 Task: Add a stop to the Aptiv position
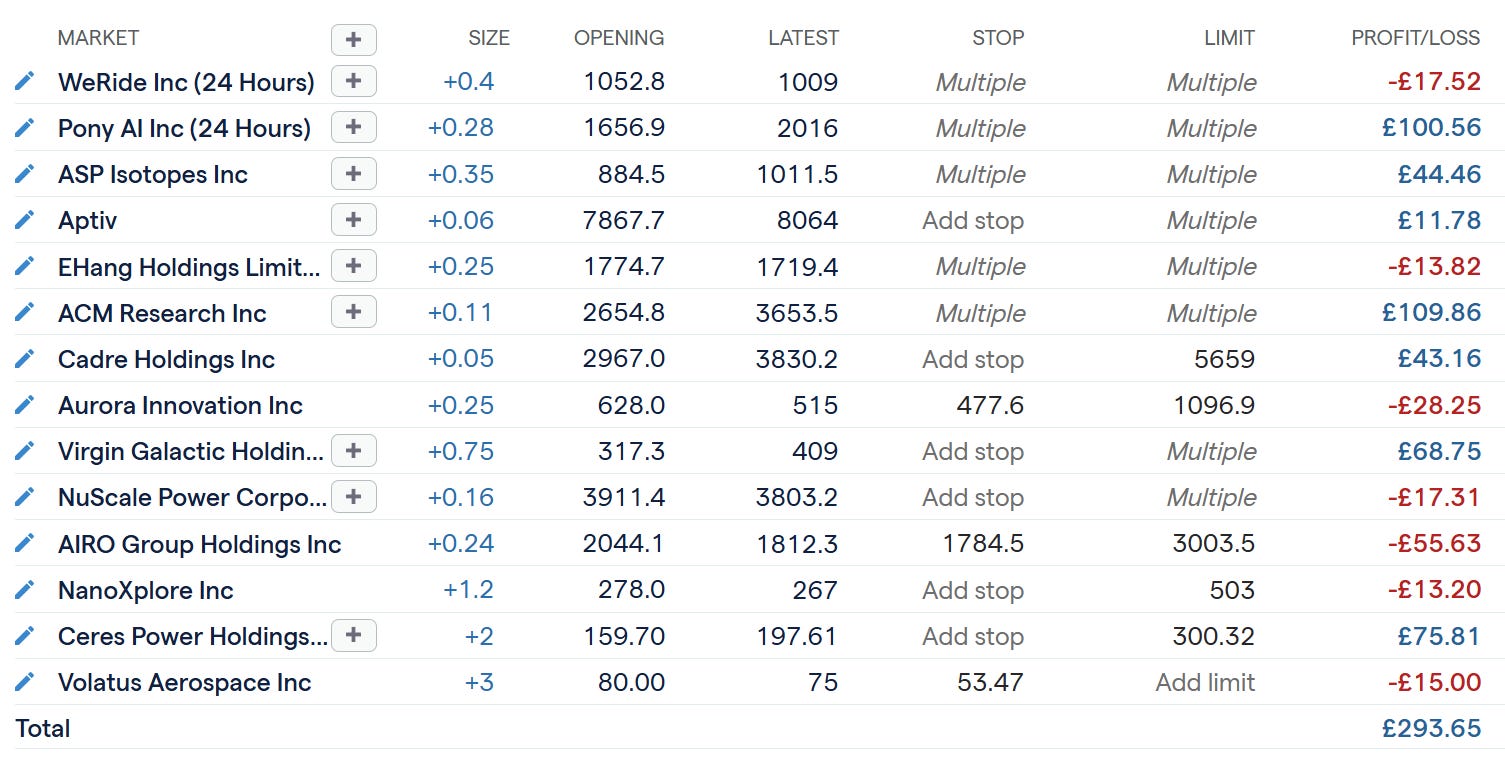[x=972, y=220]
